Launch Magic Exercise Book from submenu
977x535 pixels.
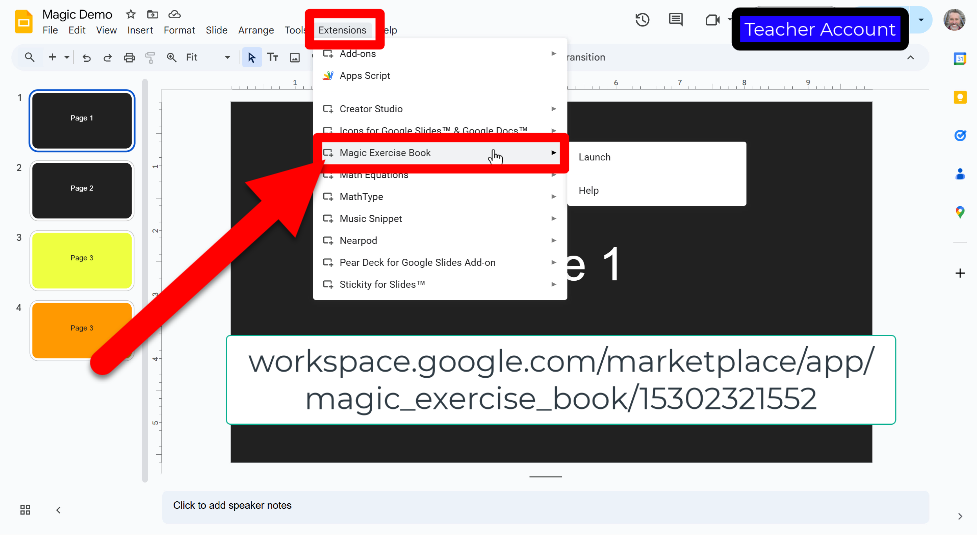point(657,157)
